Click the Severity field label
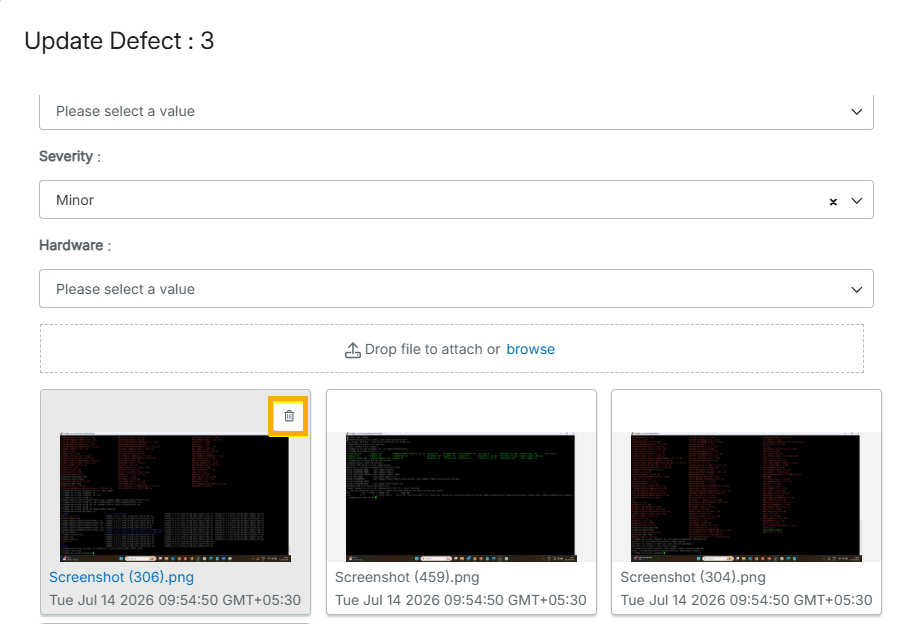This screenshot has height=624, width=912. click(70, 156)
